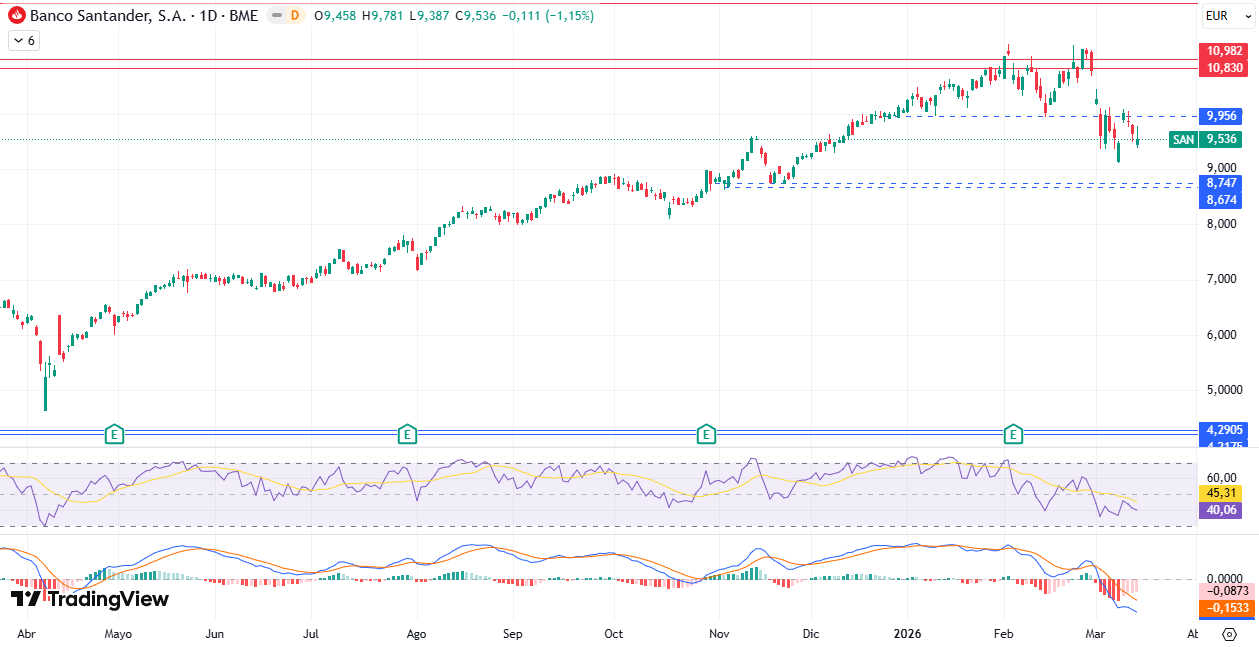The image size is (1259, 647).
Task: Select the blue 9,956 price level label
Action: (1221, 116)
